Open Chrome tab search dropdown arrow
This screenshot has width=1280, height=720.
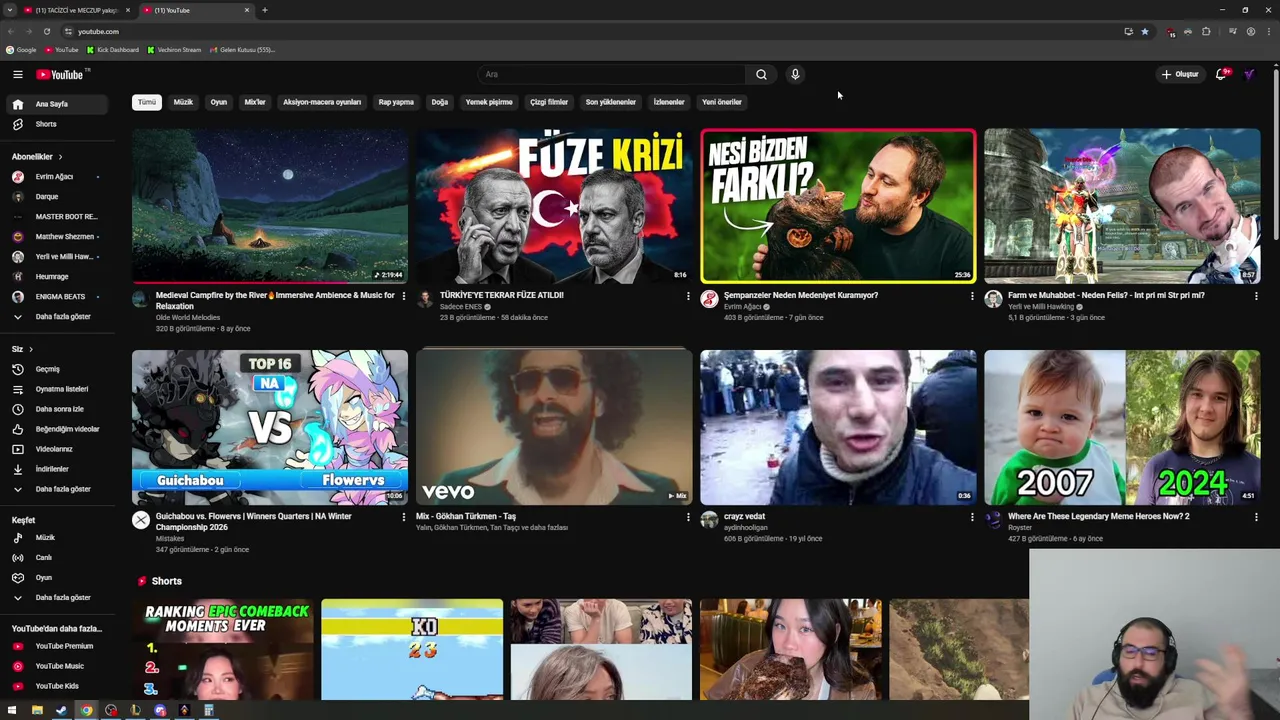coord(9,10)
